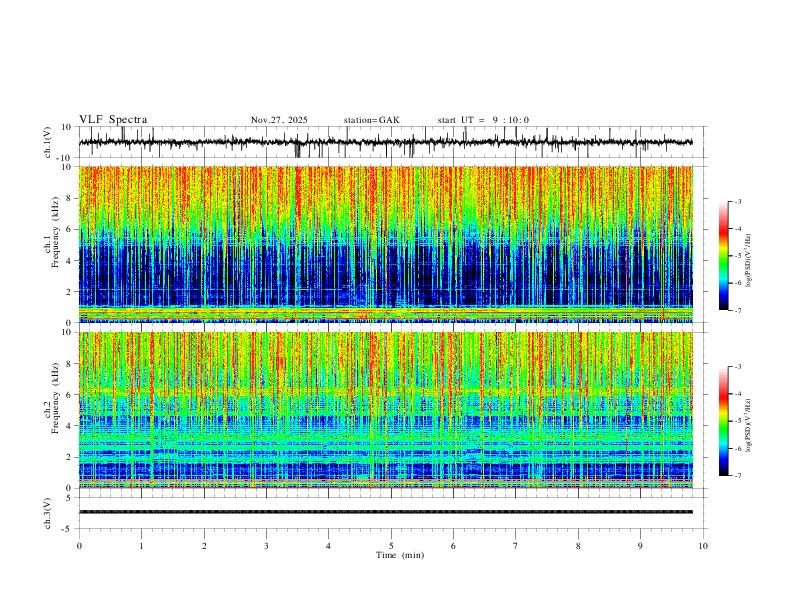
Task: Click the '-3' value on ch.1 color bar
Action: pos(737,202)
